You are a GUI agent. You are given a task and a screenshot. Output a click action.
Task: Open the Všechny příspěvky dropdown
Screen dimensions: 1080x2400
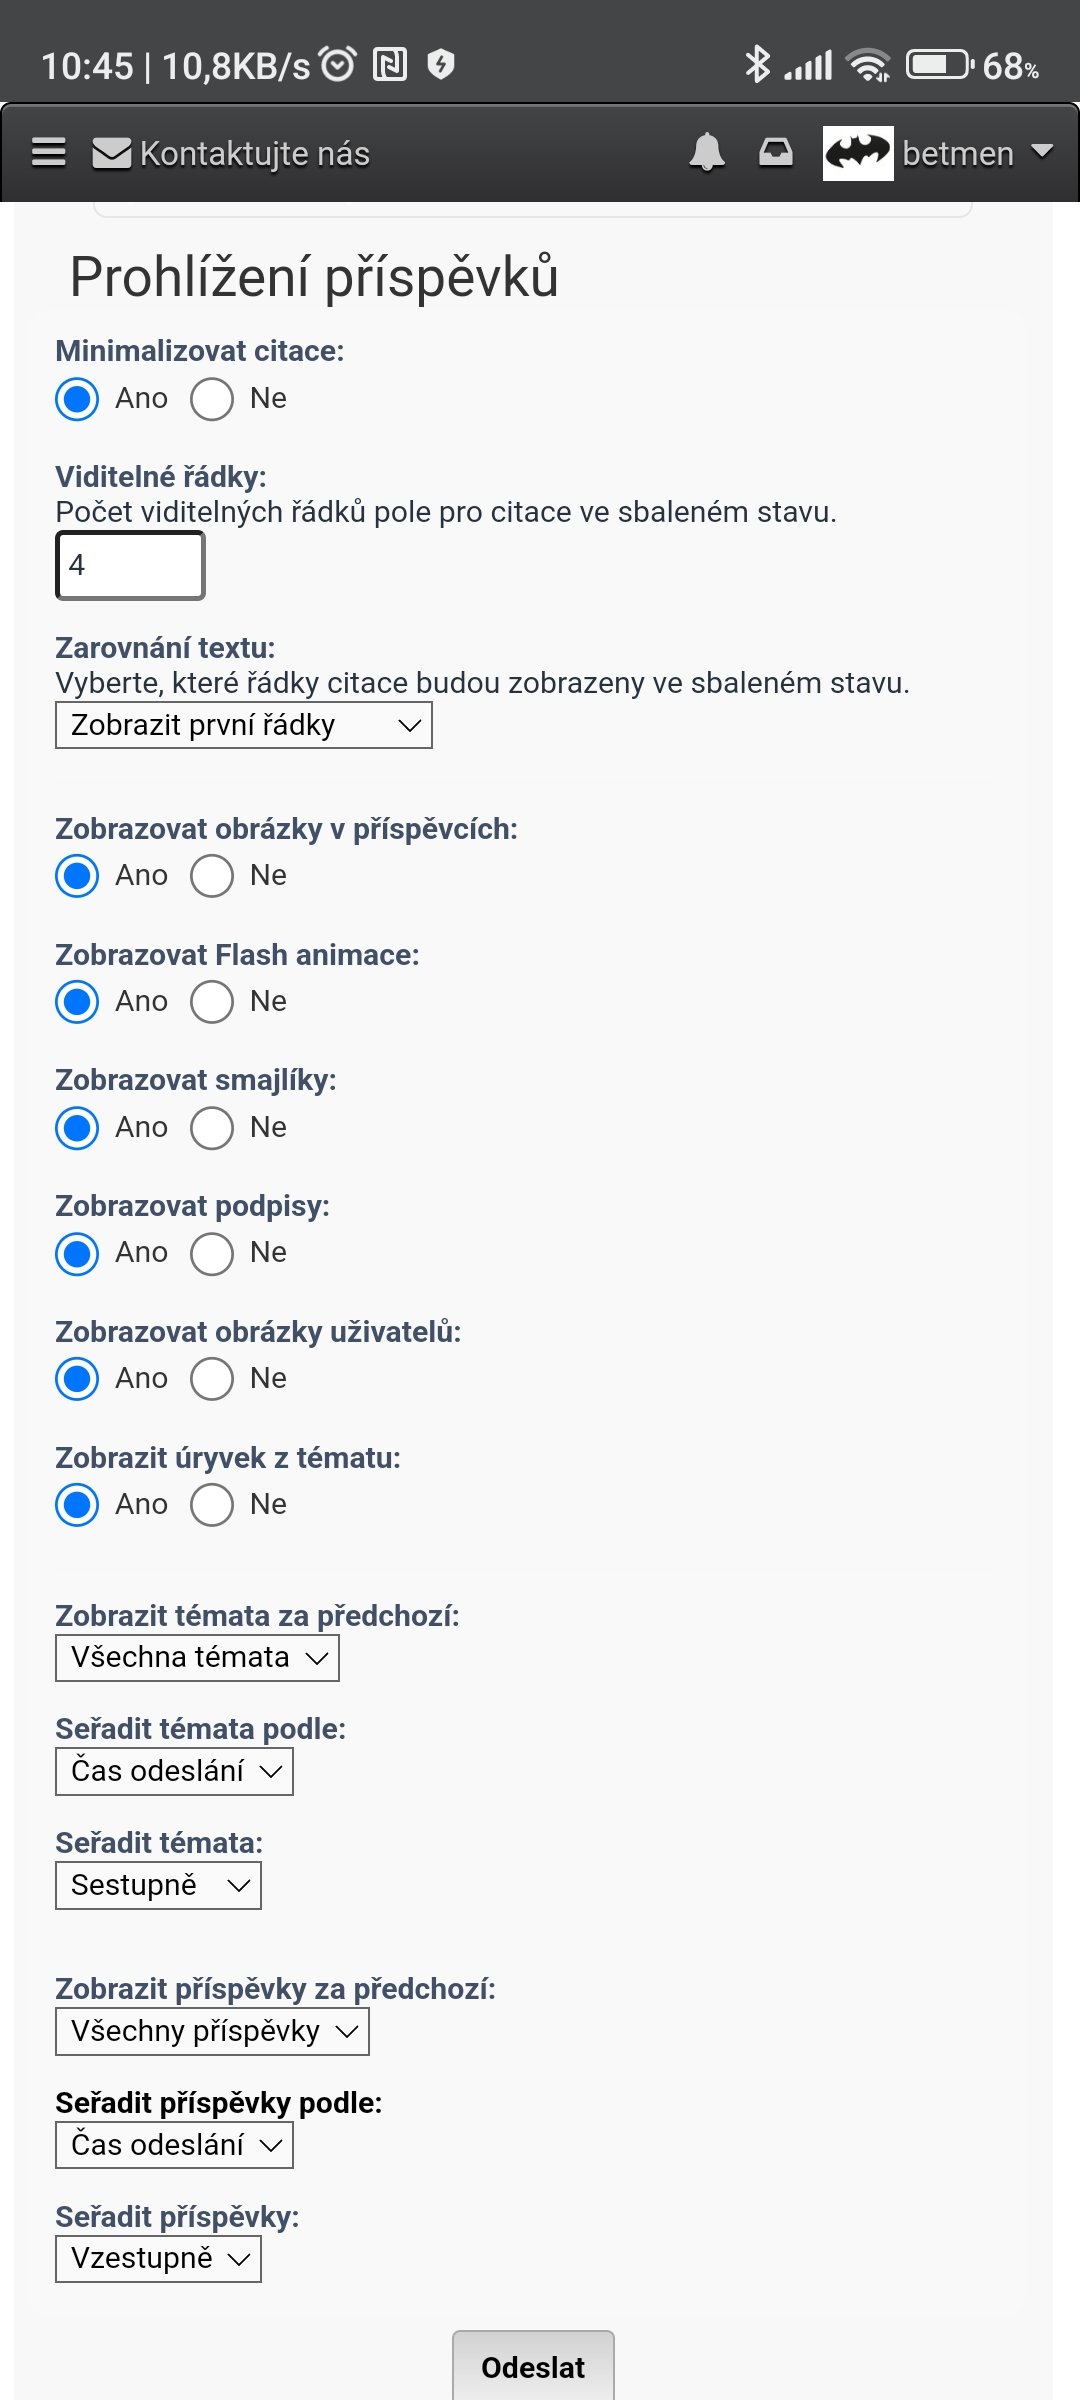[x=212, y=2032]
